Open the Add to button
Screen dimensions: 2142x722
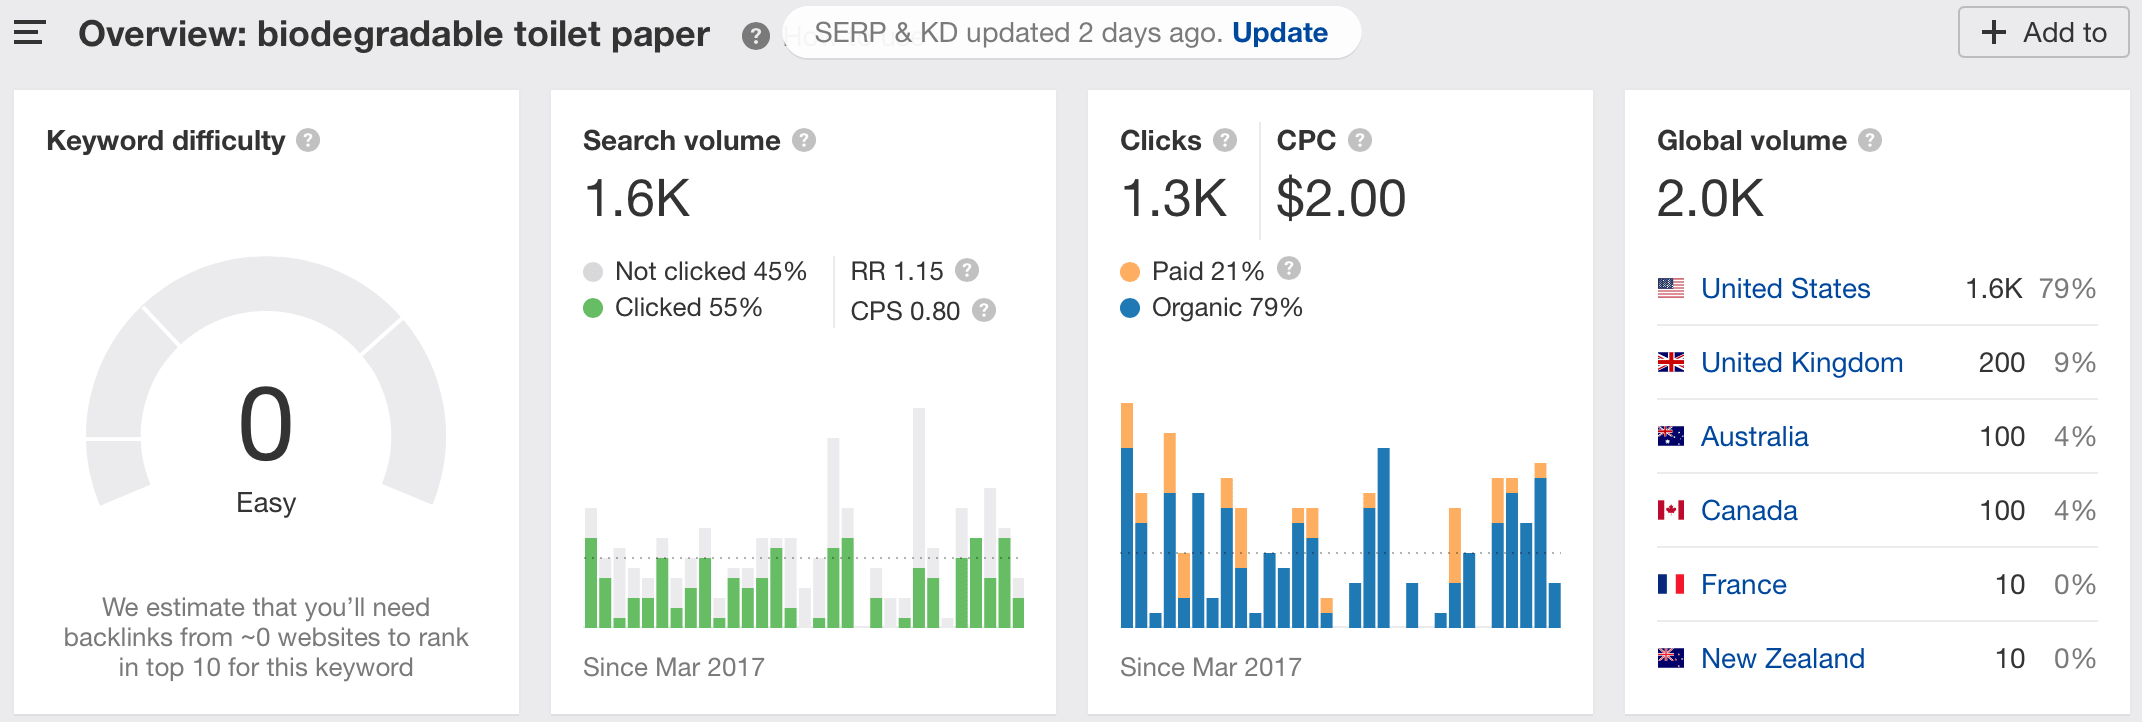coord(2043,33)
